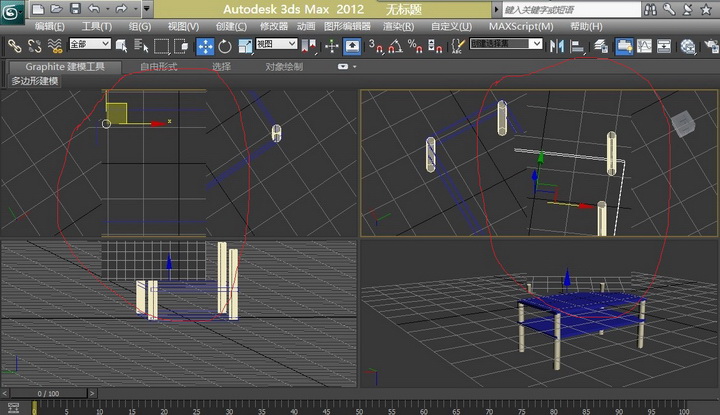Toggle the Percent Snap magnet
Image resolution: width=720 pixels, height=415 pixels.
click(415, 46)
